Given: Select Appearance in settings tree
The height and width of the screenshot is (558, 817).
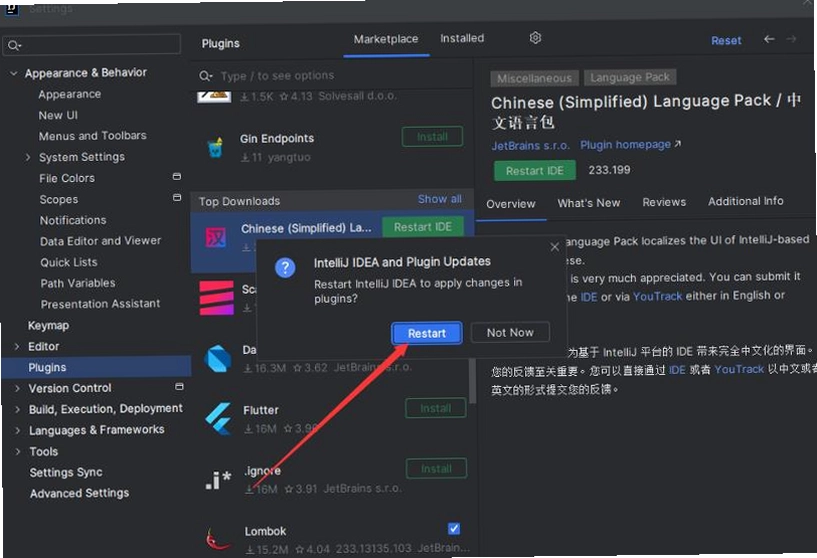Looking at the screenshot, I should coord(69,94).
